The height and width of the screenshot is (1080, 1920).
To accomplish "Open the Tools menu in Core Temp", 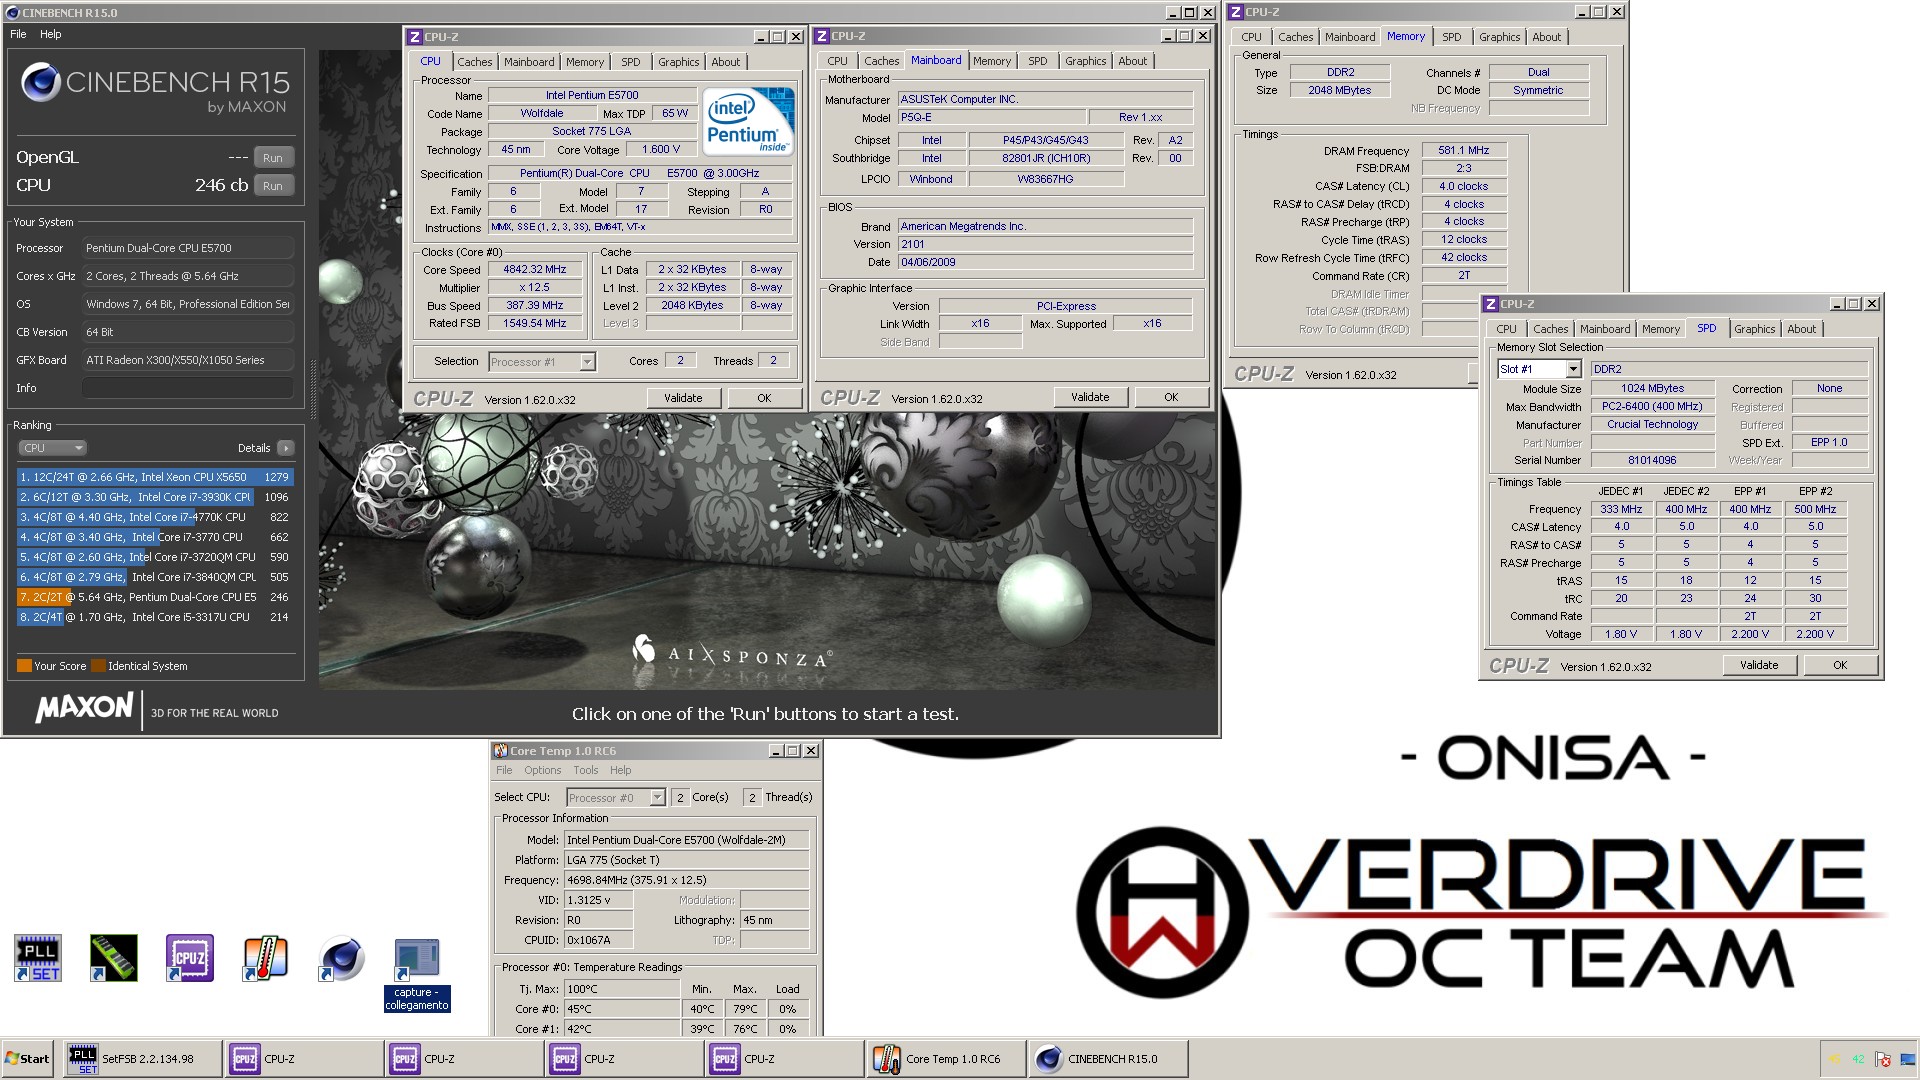I will point(586,770).
